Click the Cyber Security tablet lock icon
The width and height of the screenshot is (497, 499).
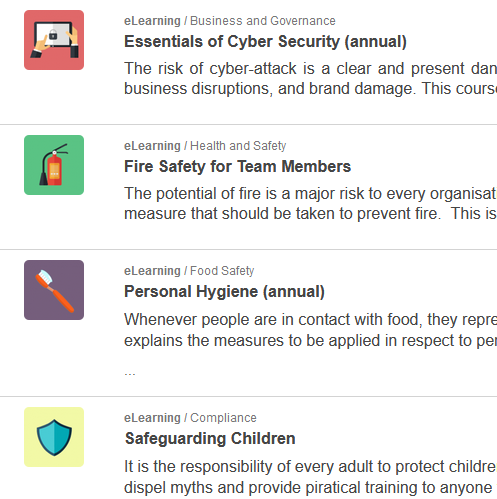coord(54,40)
